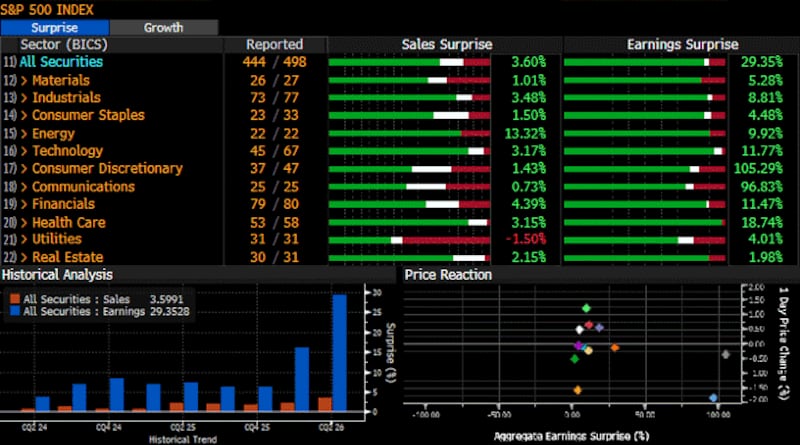Click the 45 / 67 Technology reported count

(274, 151)
